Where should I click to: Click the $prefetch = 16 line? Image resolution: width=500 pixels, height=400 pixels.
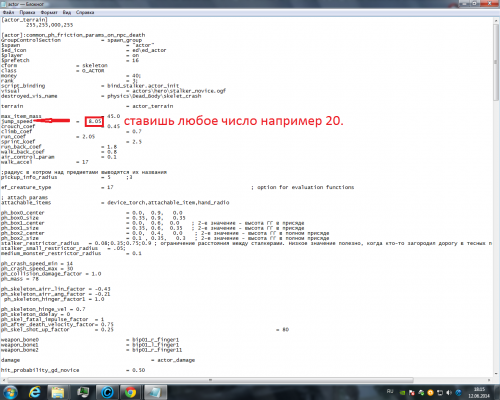point(70,60)
